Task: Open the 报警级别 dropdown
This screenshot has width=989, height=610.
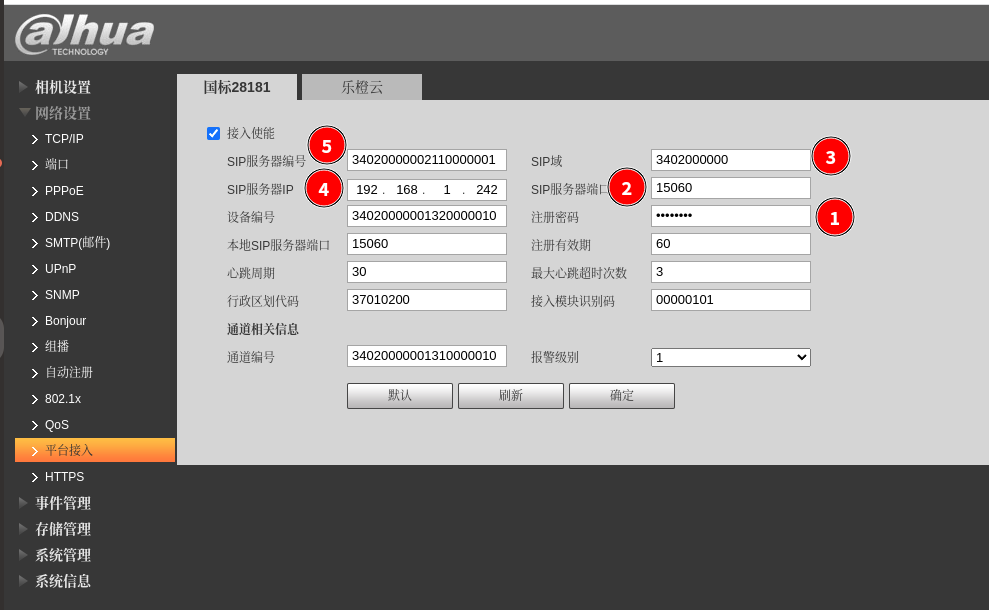Action: (730, 357)
